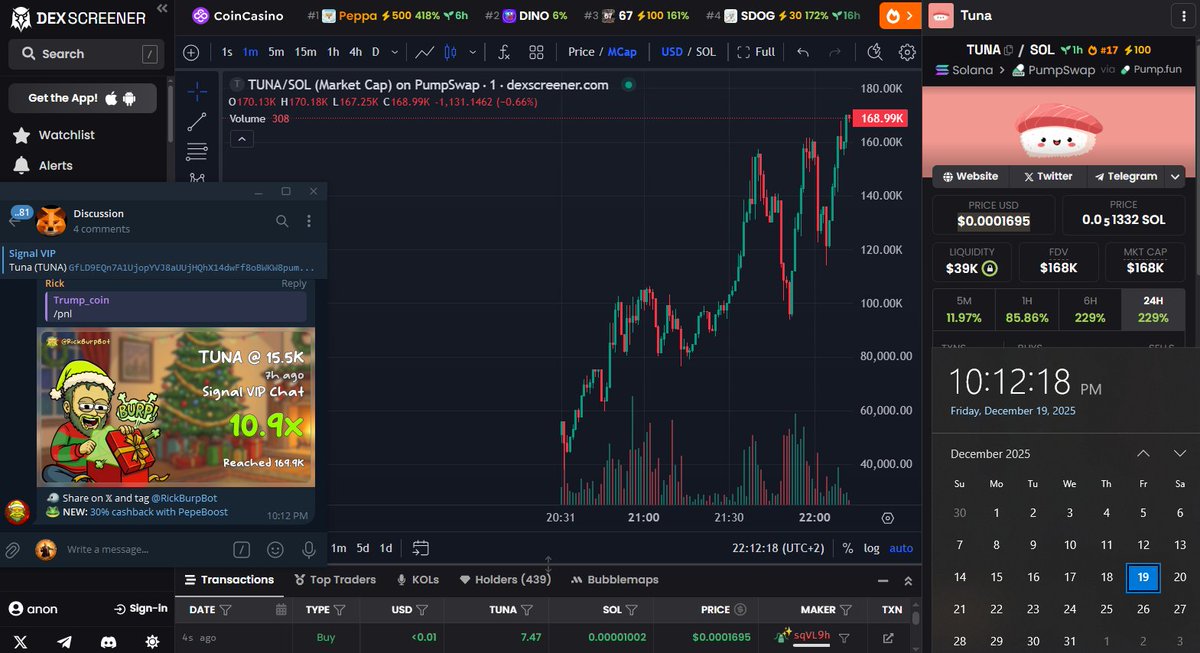Open emoji picker in Telegram message bar
The image size is (1200, 653).
point(275,549)
